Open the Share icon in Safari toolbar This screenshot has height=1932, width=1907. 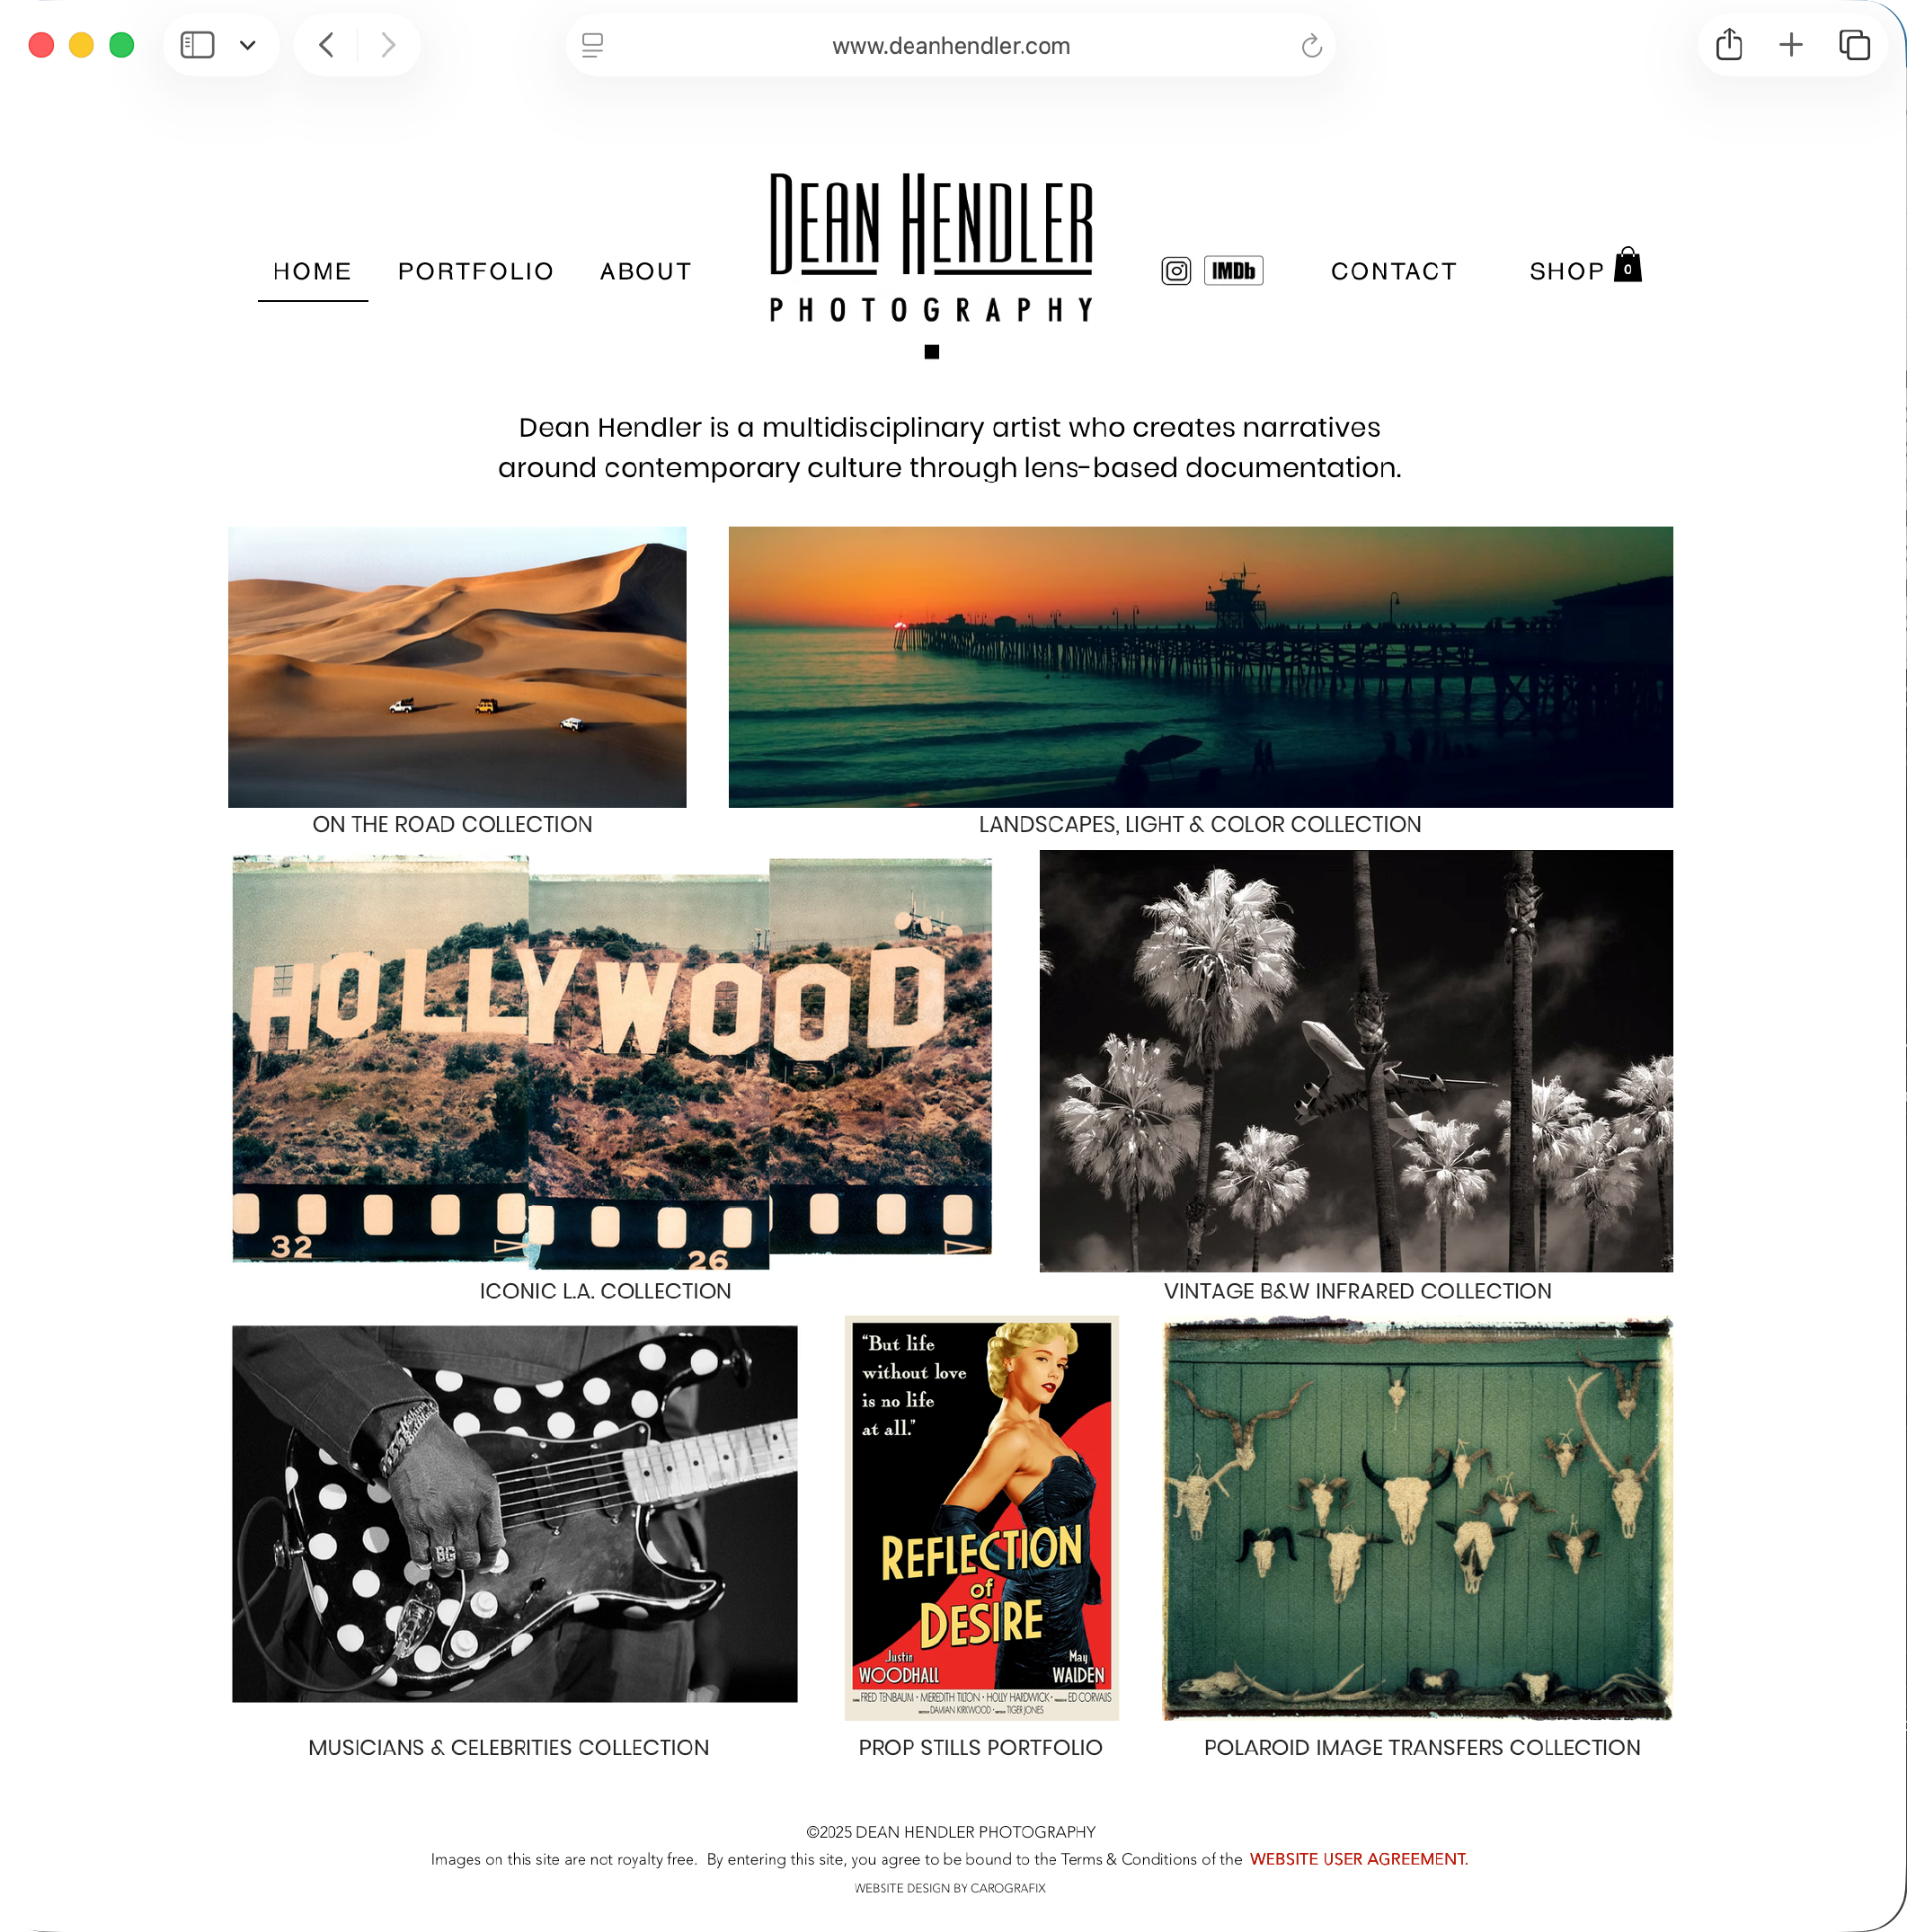pyautogui.click(x=1729, y=45)
